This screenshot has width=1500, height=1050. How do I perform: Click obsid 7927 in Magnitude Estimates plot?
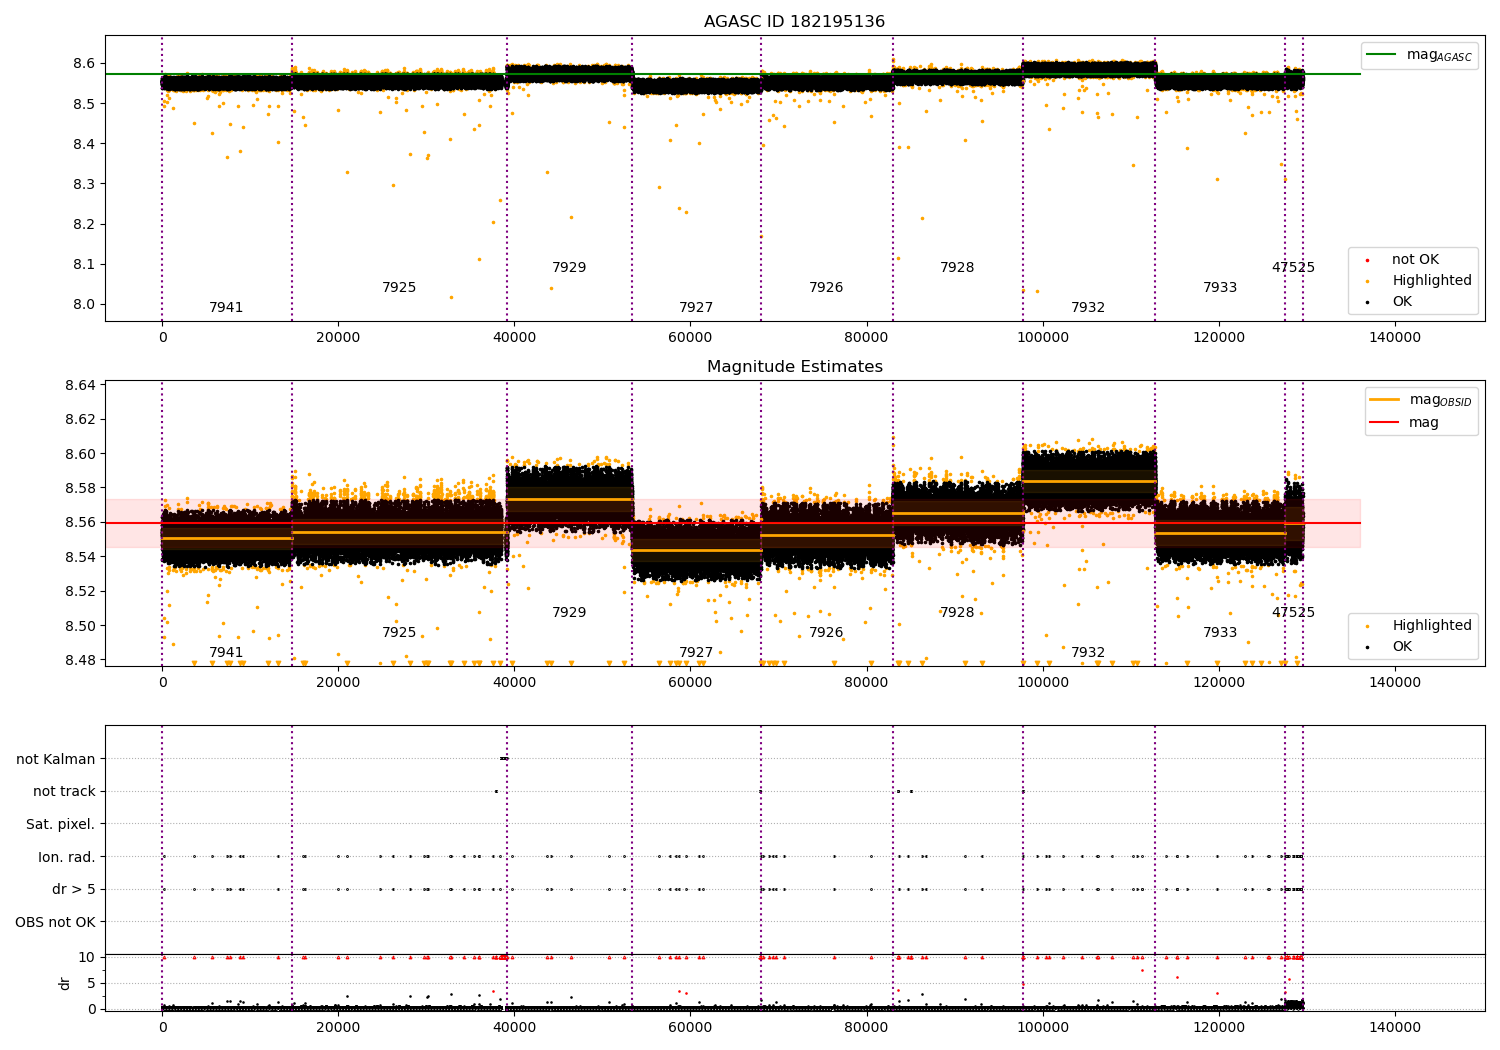(696, 653)
